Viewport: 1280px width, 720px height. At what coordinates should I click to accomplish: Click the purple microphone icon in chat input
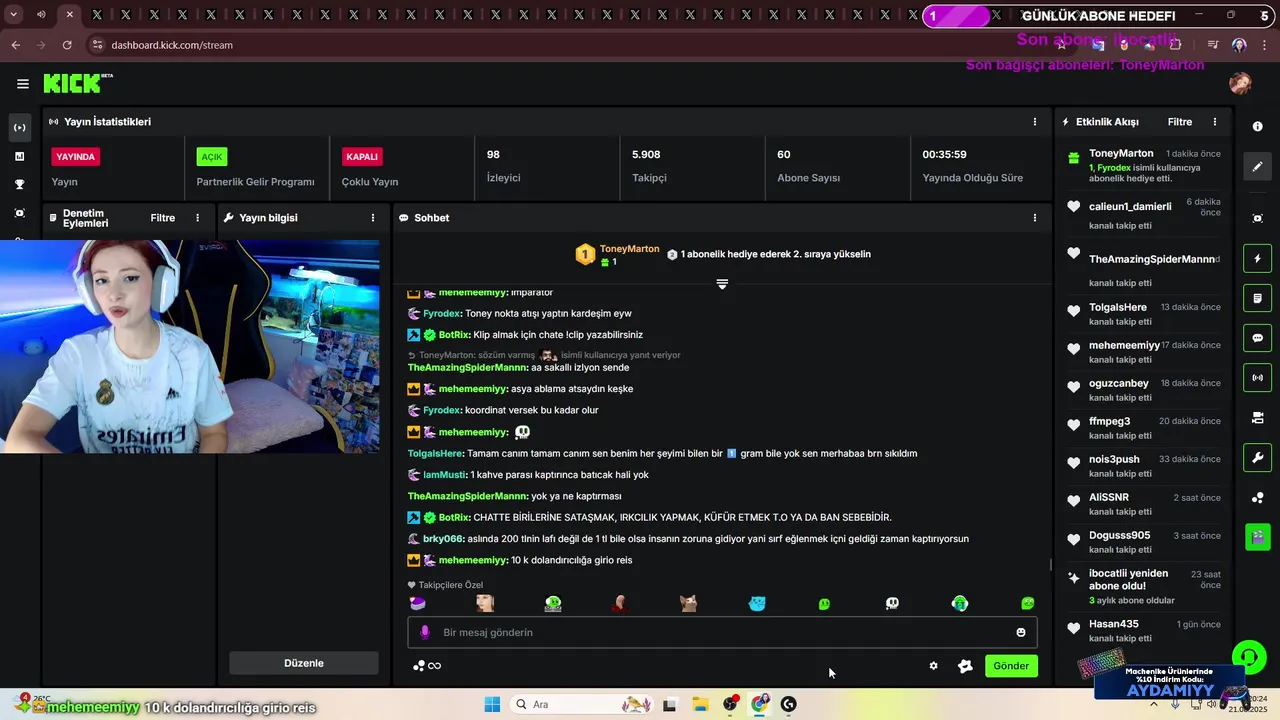pyautogui.click(x=425, y=632)
